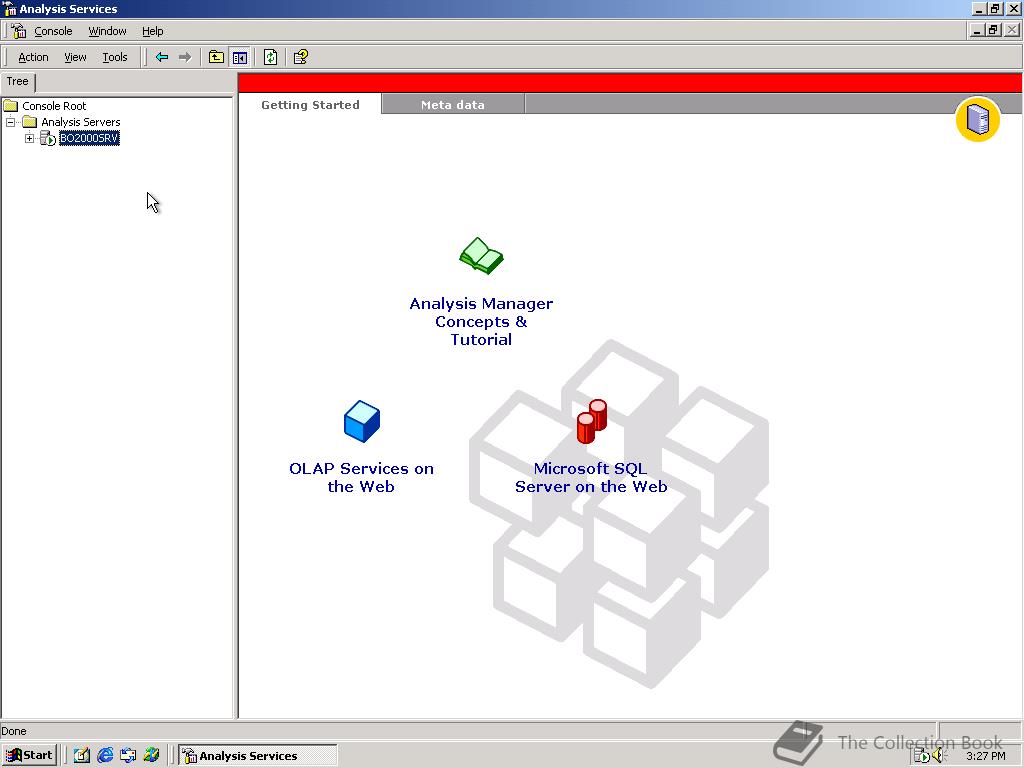Click the Start button
This screenshot has height=768, width=1024.
click(29, 756)
